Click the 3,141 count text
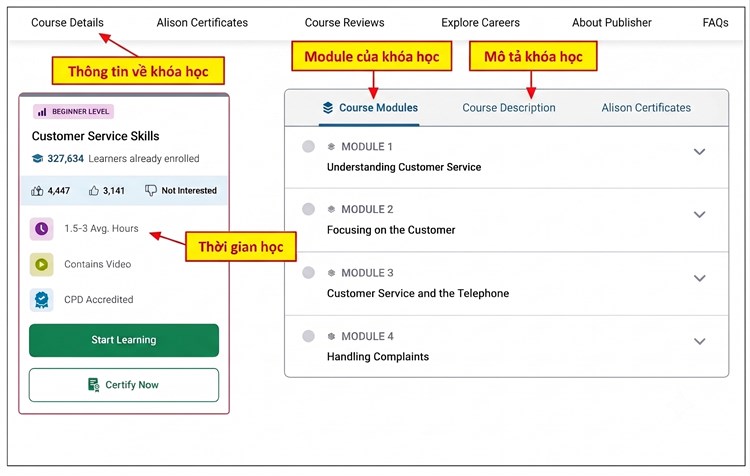750x476 pixels. [114, 191]
